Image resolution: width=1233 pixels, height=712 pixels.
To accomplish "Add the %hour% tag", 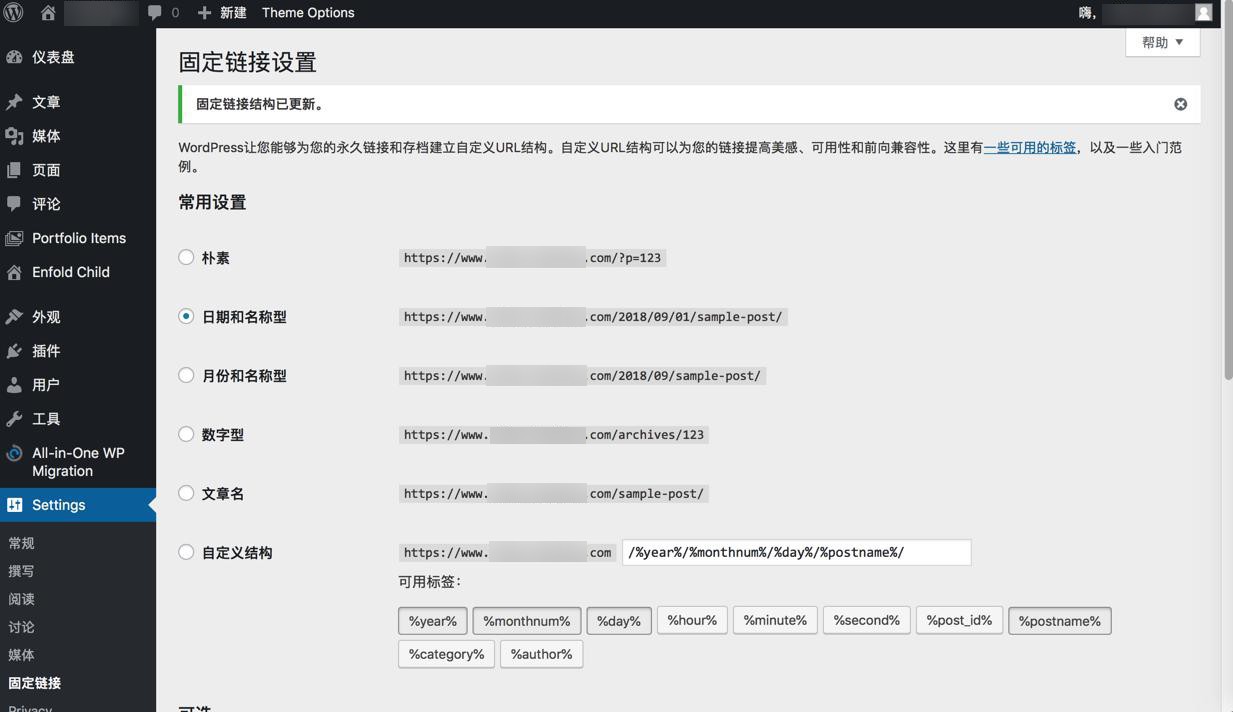I will (692, 620).
